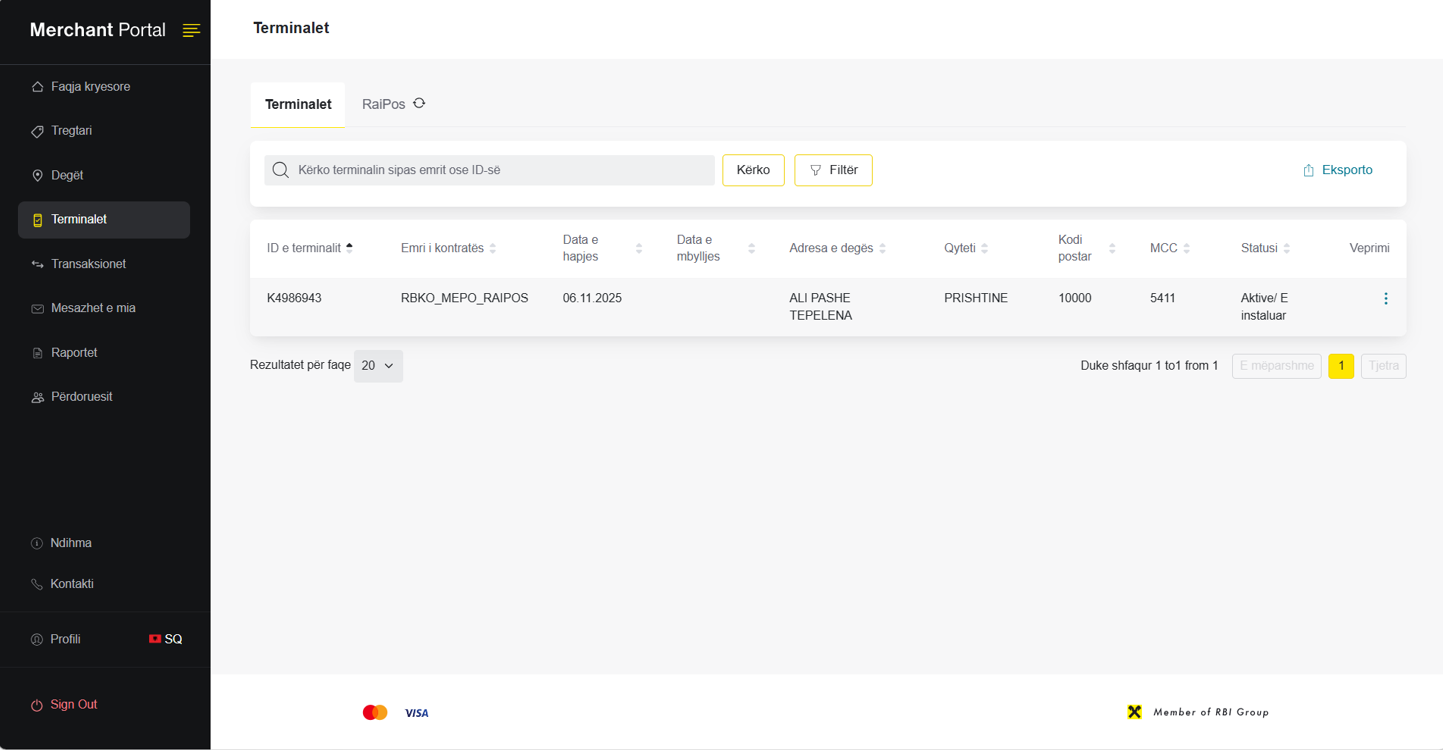
Task: Sort by Statusi column arrows
Action: [x=1286, y=248]
